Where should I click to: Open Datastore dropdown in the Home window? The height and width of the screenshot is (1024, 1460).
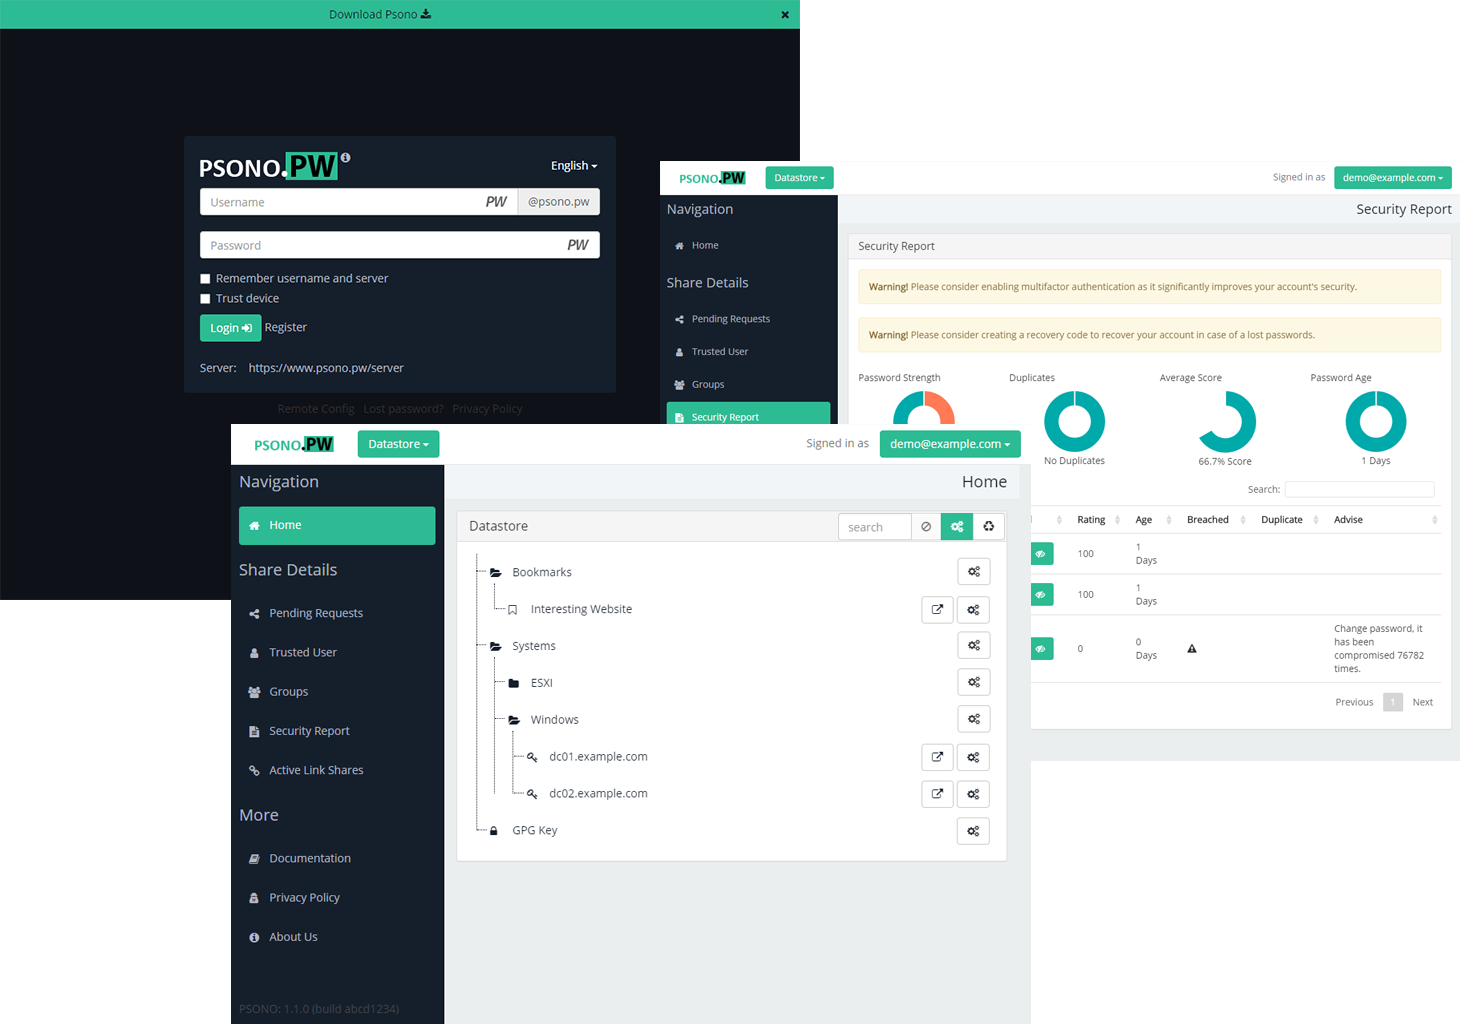pyautogui.click(x=398, y=444)
